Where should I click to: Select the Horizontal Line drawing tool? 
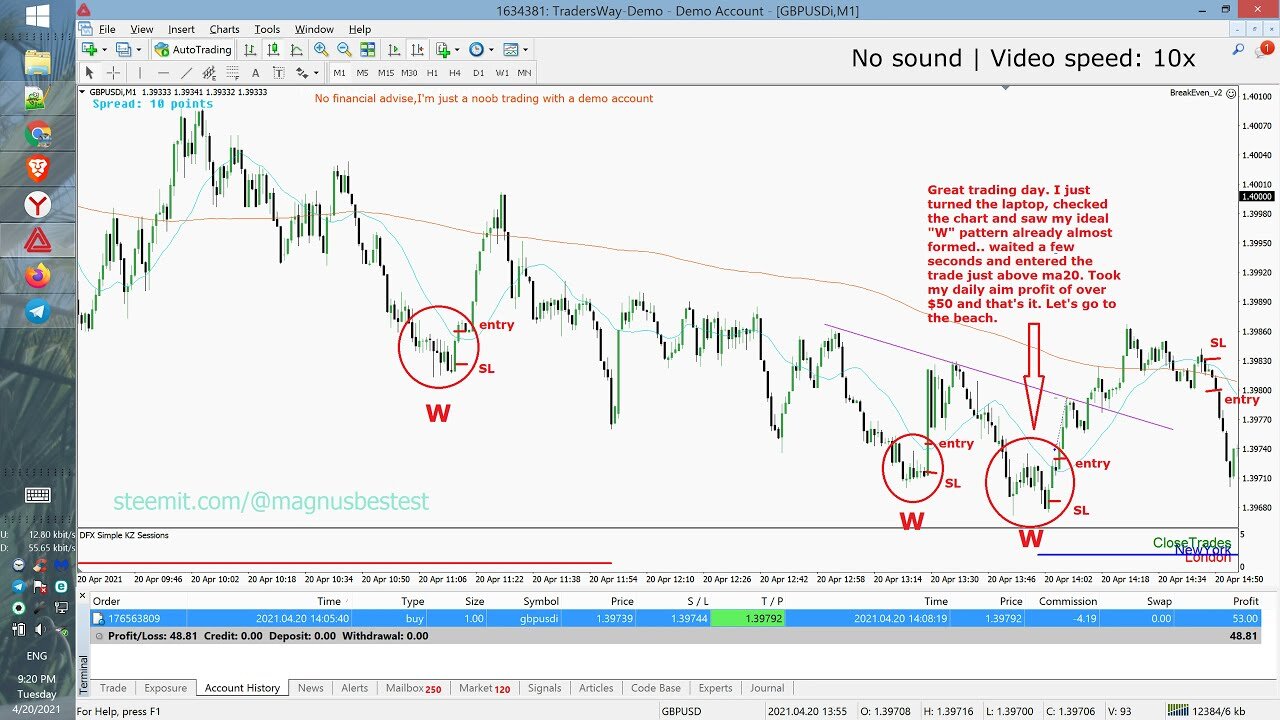(163, 73)
